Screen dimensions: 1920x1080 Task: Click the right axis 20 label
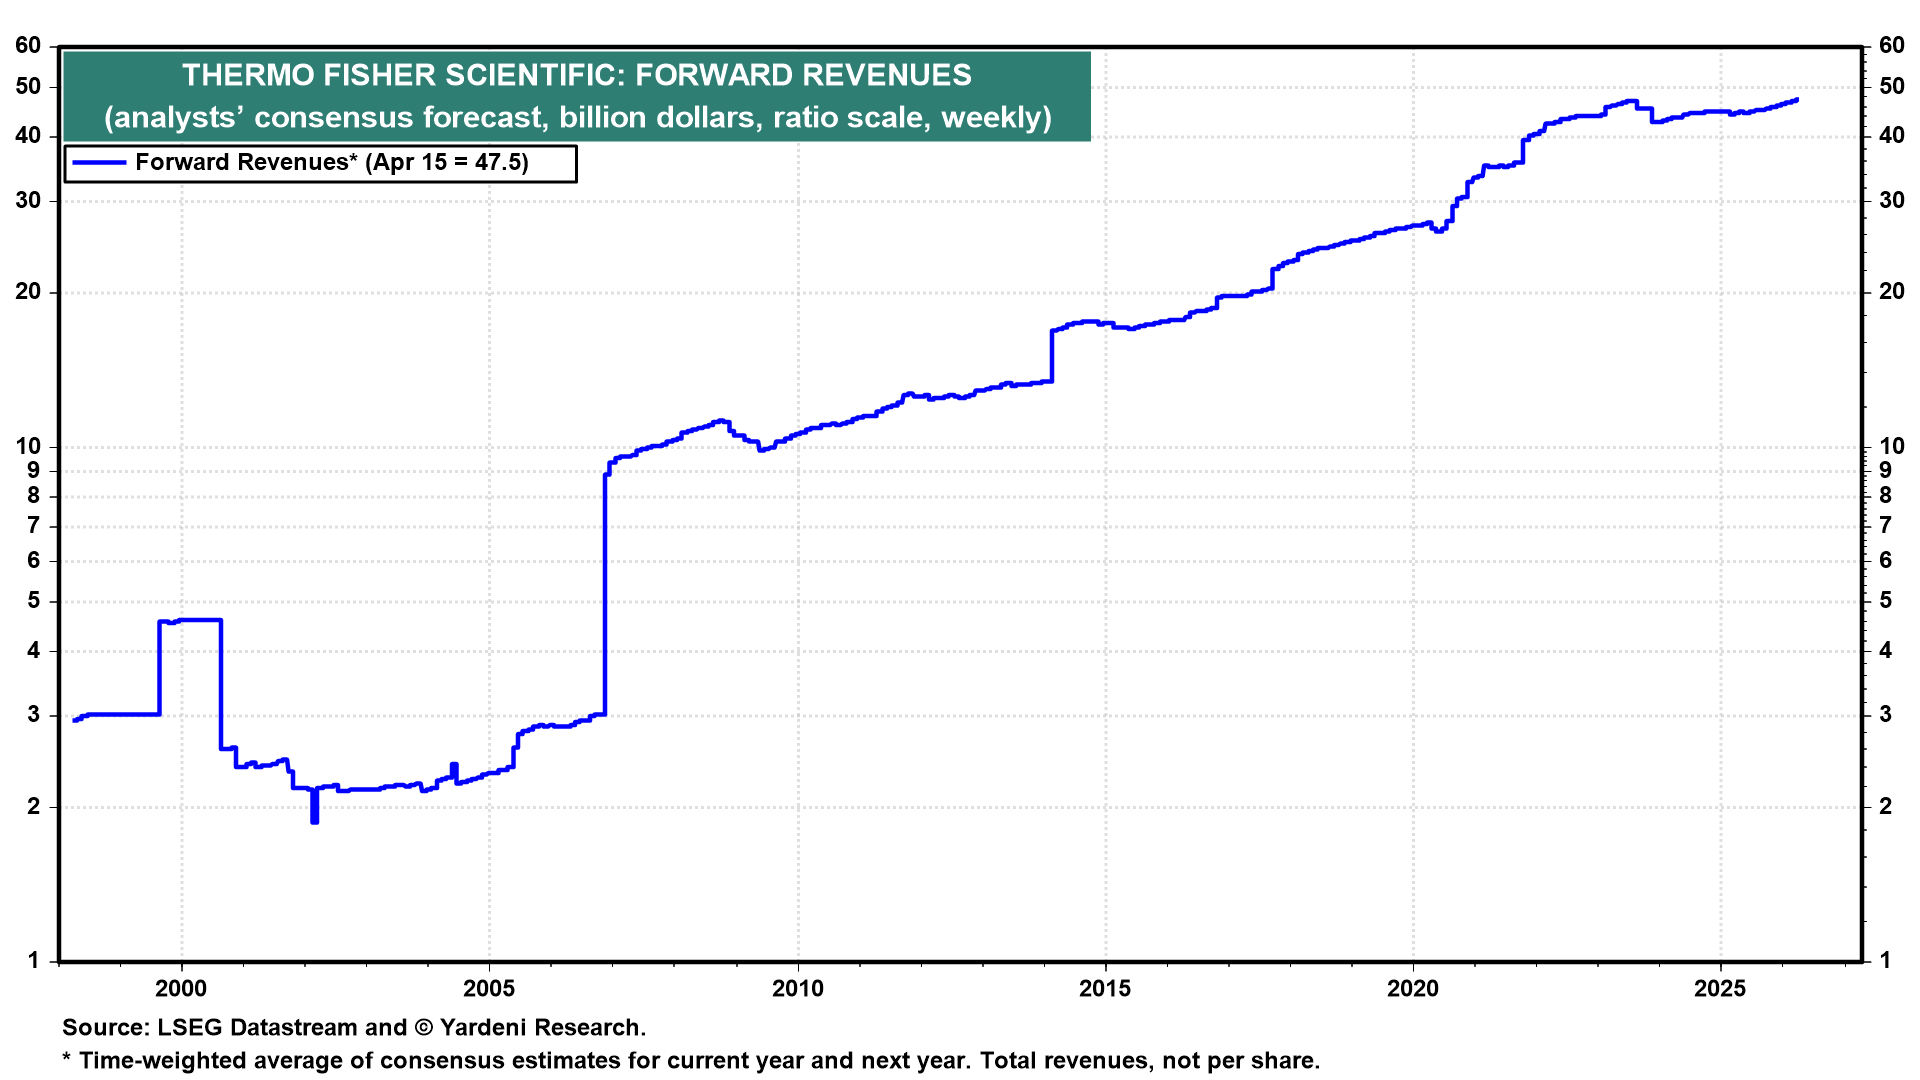(x=1891, y=292)
